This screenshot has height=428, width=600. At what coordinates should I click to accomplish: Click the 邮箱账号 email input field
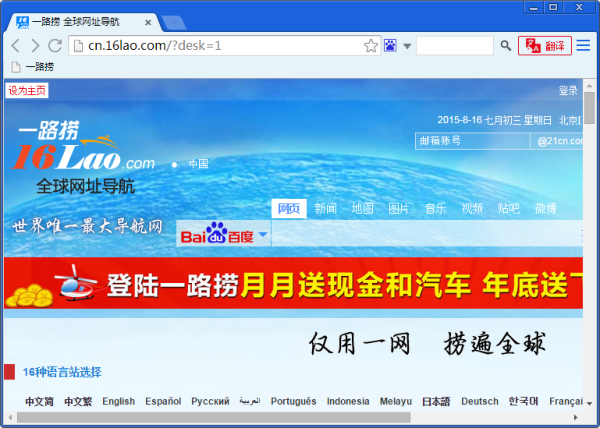[x=473, y=141]
